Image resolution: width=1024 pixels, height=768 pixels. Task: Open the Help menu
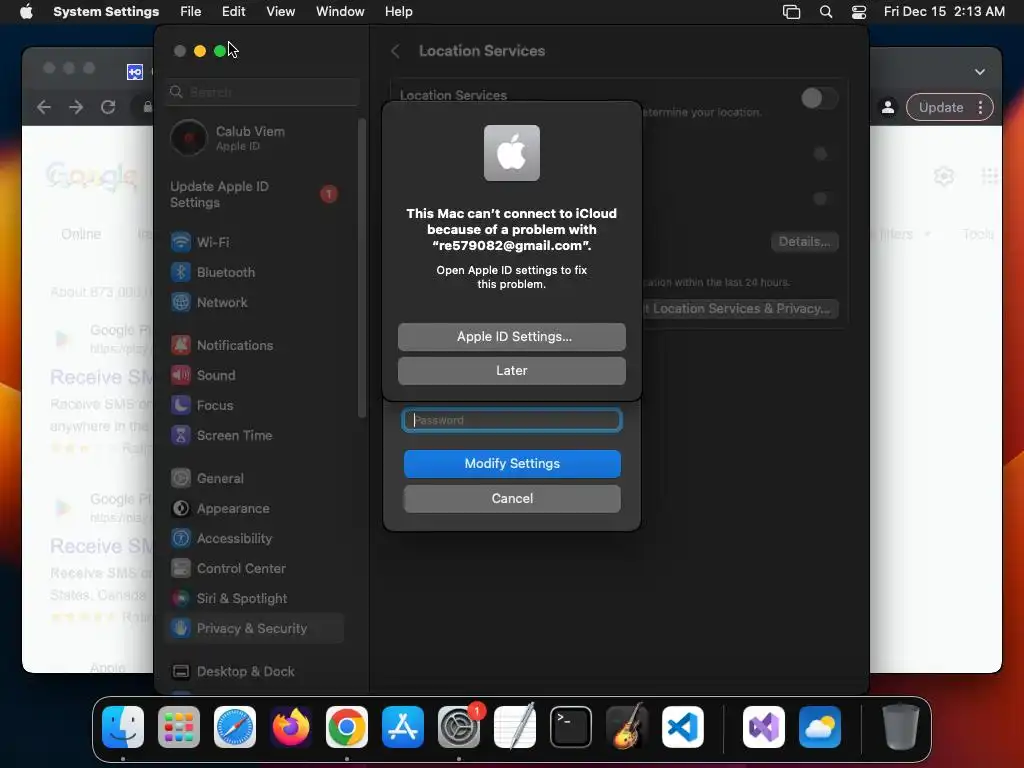point(398,12)
